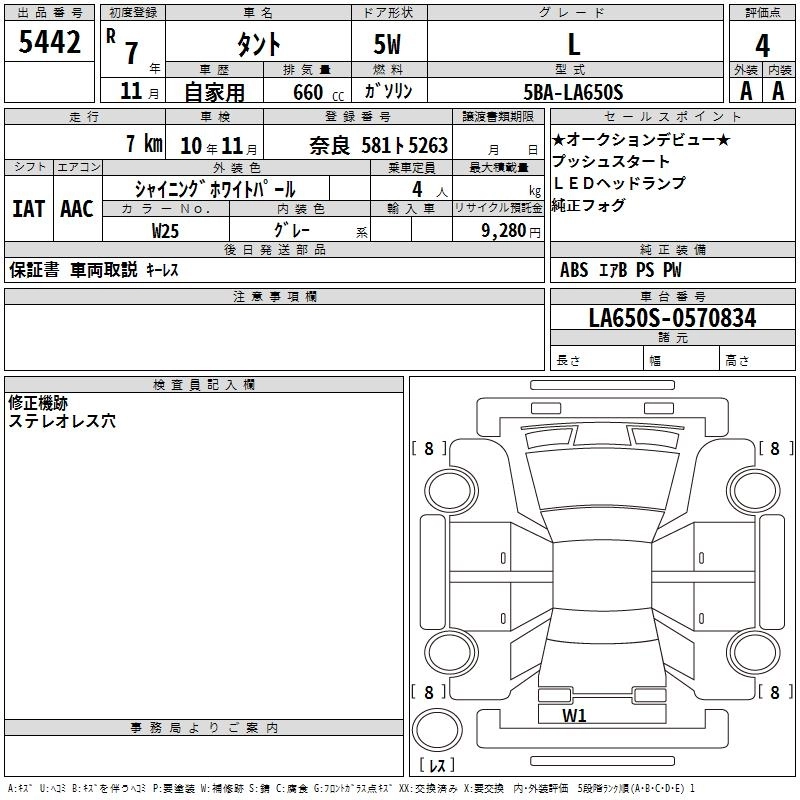Click the lot number 5442
Viewport: 800px width, 800px height.
(50, 43)
